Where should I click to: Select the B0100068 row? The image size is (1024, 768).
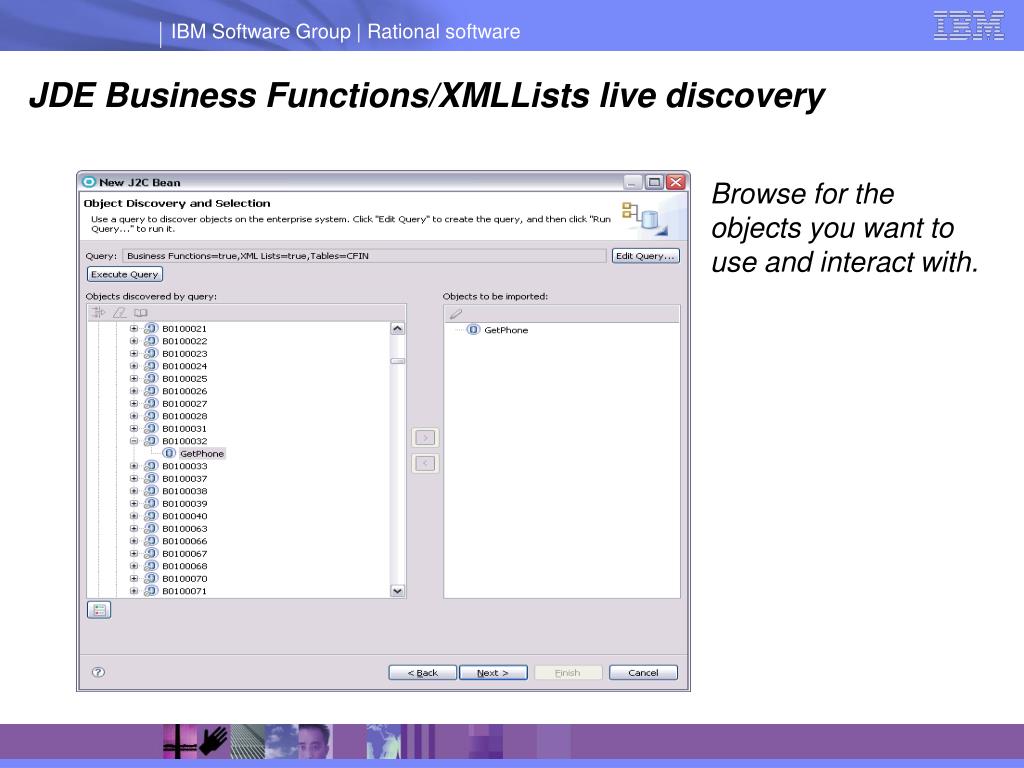[185, 566]
